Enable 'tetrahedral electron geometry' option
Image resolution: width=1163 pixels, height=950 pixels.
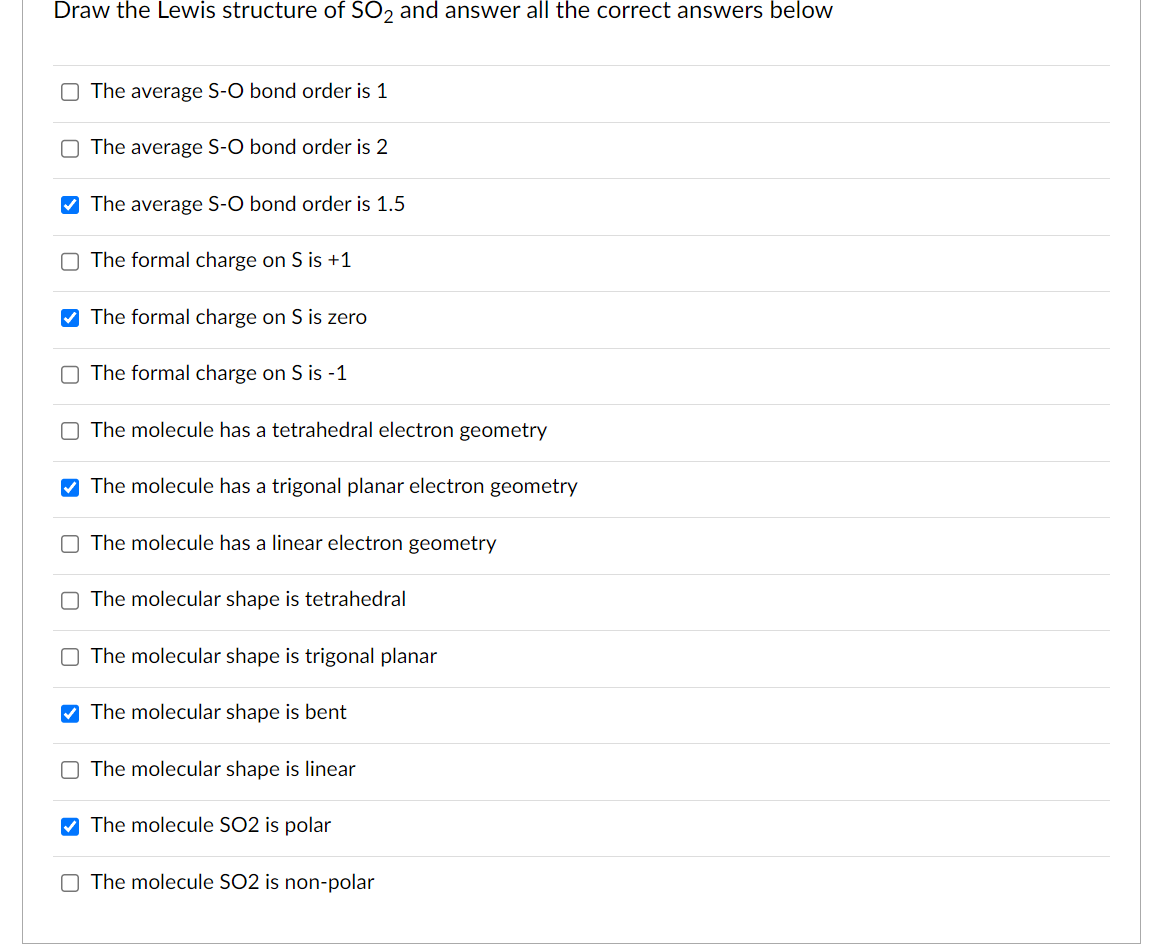click(70, 431)
